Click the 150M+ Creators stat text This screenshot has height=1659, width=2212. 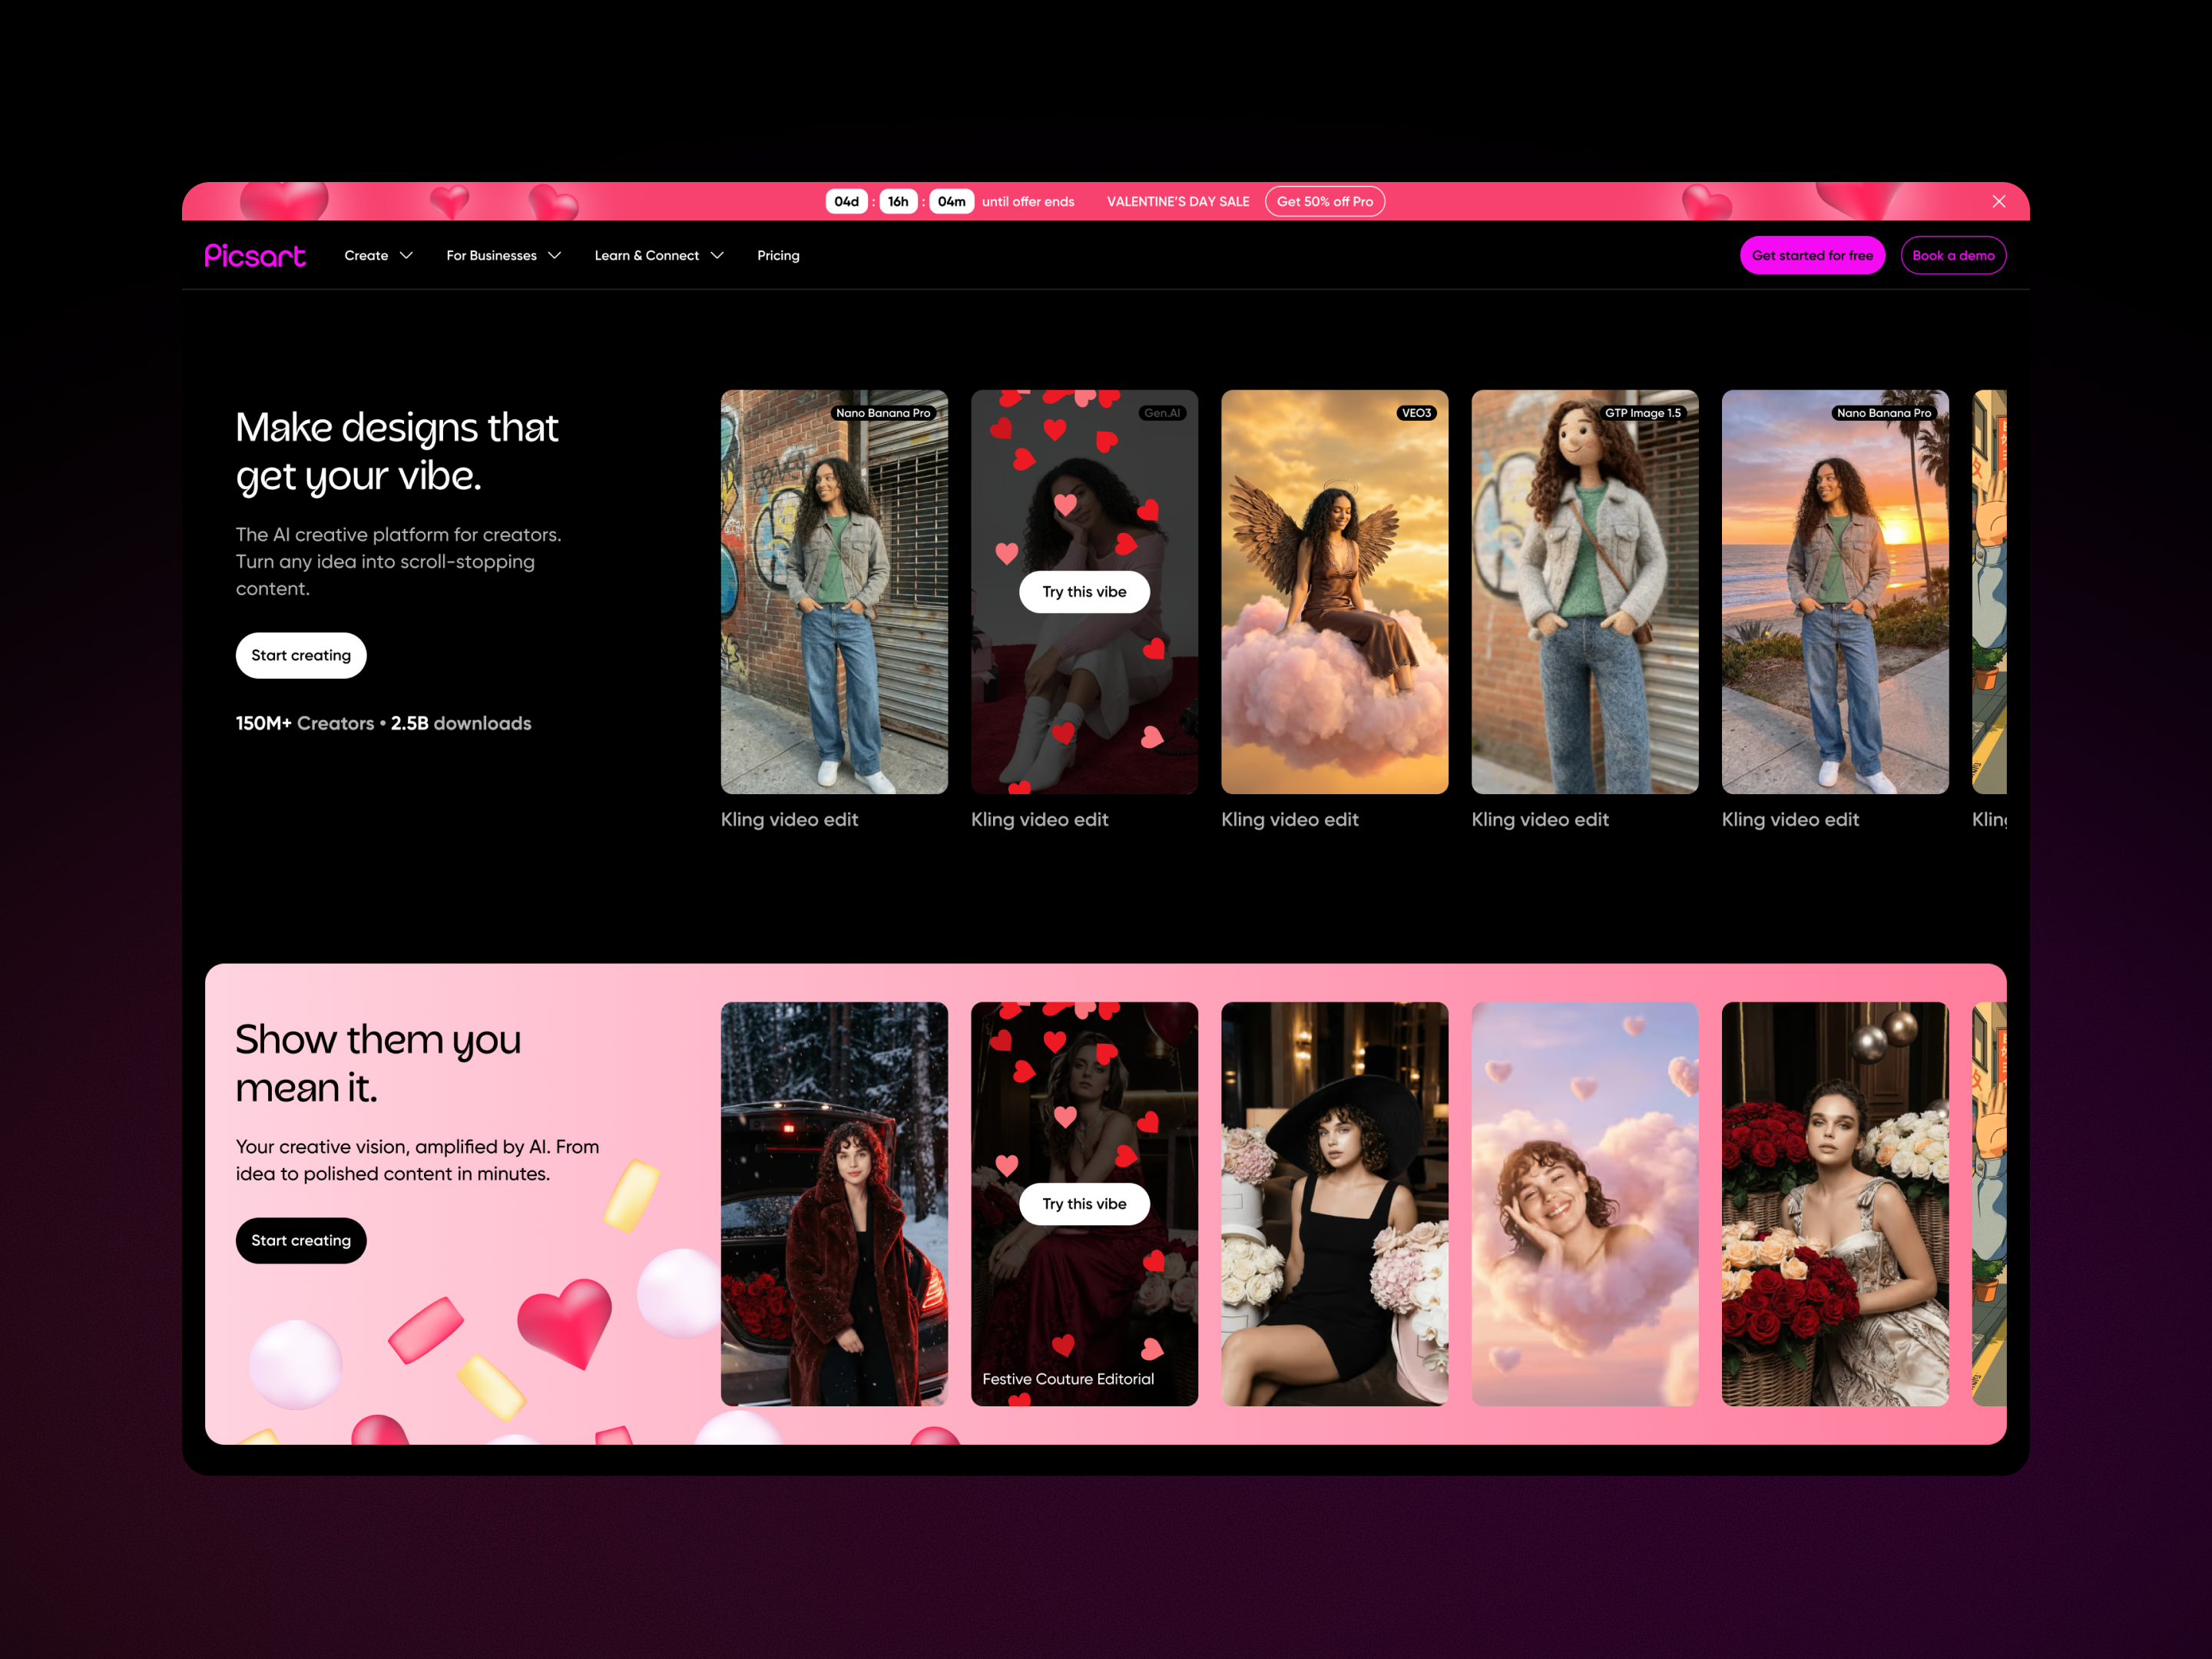(x=305, y=723)
